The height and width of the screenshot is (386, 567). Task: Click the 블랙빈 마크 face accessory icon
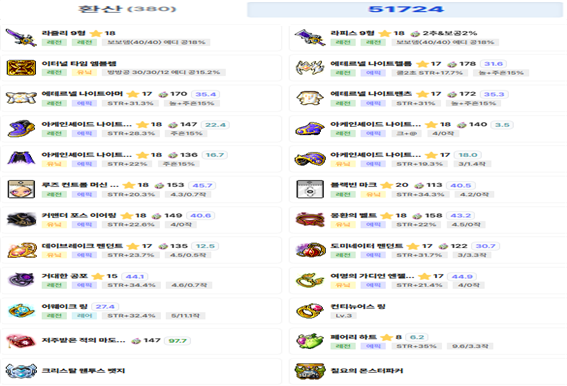pos(310,189)
